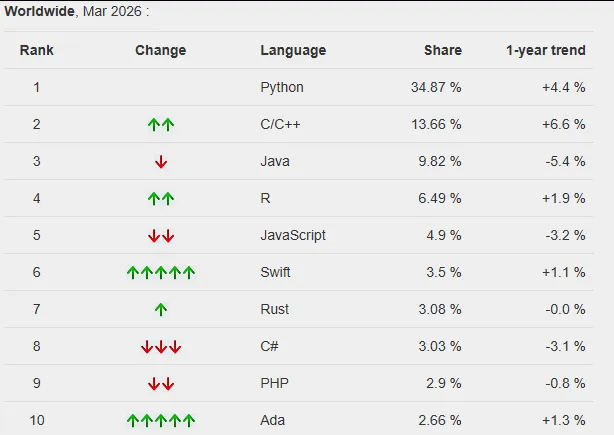Click the Change column header
Viewport: 614px width, 435px height.
point(161,50)
